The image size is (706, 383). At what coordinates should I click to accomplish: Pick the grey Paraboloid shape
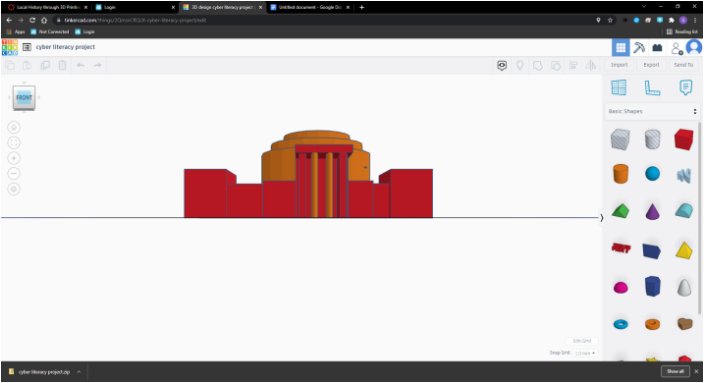coord(685,288)
